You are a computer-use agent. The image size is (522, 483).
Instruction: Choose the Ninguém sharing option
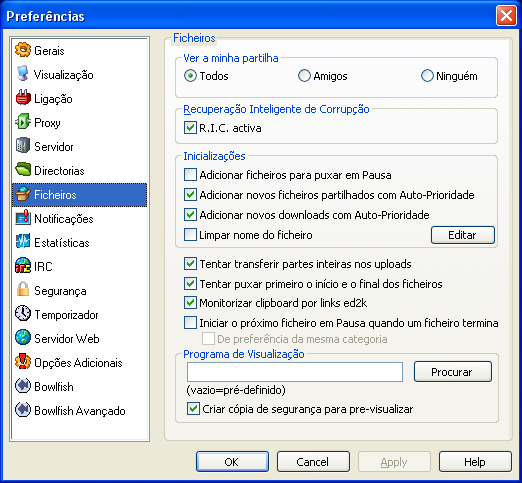[x=427, y=76]
